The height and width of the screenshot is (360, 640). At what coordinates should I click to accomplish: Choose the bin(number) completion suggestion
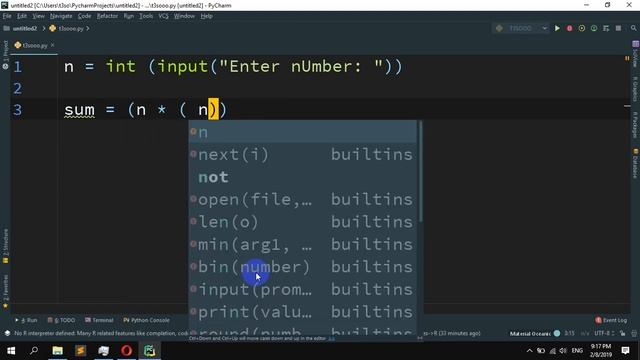tap(302, 267)
